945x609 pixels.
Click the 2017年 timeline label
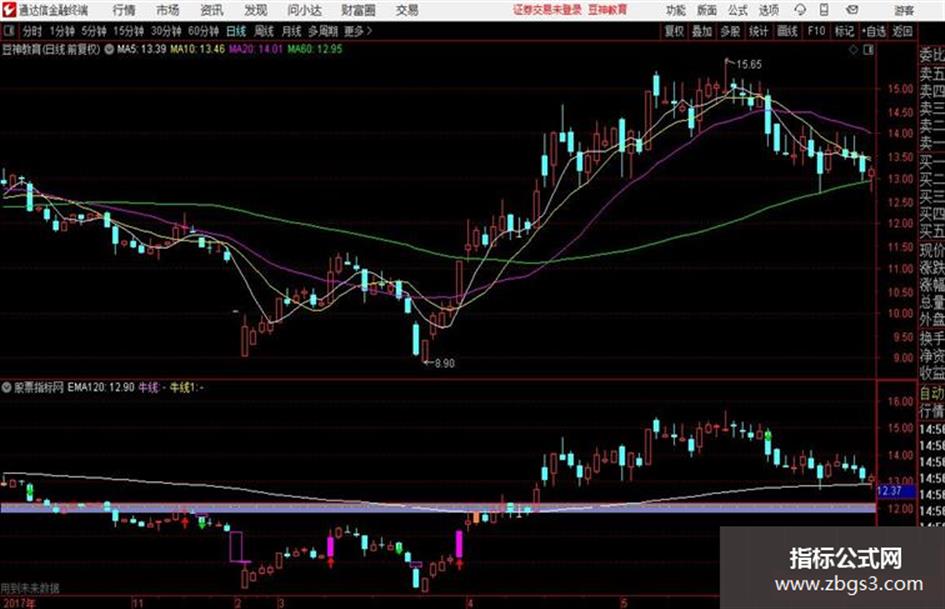point(19,602)
